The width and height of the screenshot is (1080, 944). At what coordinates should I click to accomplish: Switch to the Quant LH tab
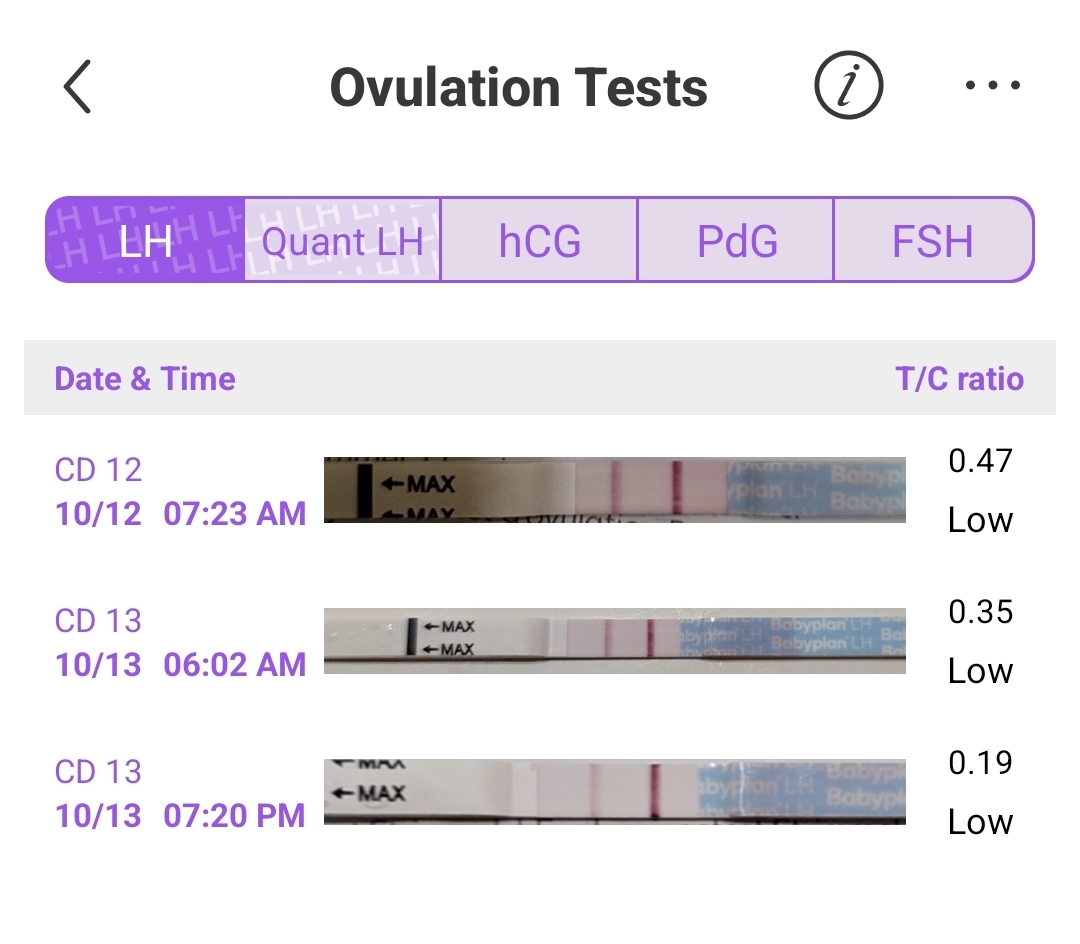(342, 241)
